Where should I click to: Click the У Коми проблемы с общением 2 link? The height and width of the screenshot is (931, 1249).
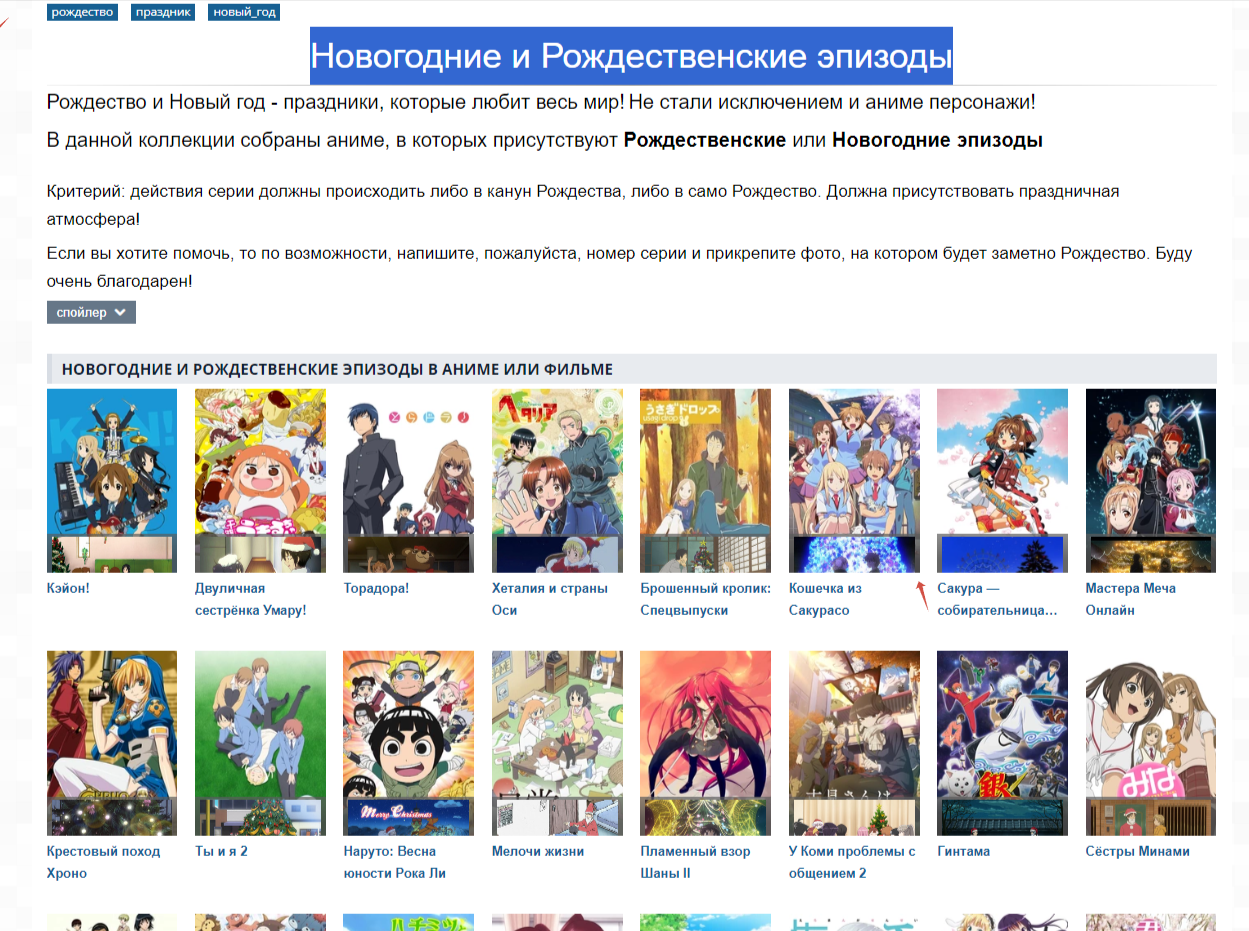(x=852, y=862)
